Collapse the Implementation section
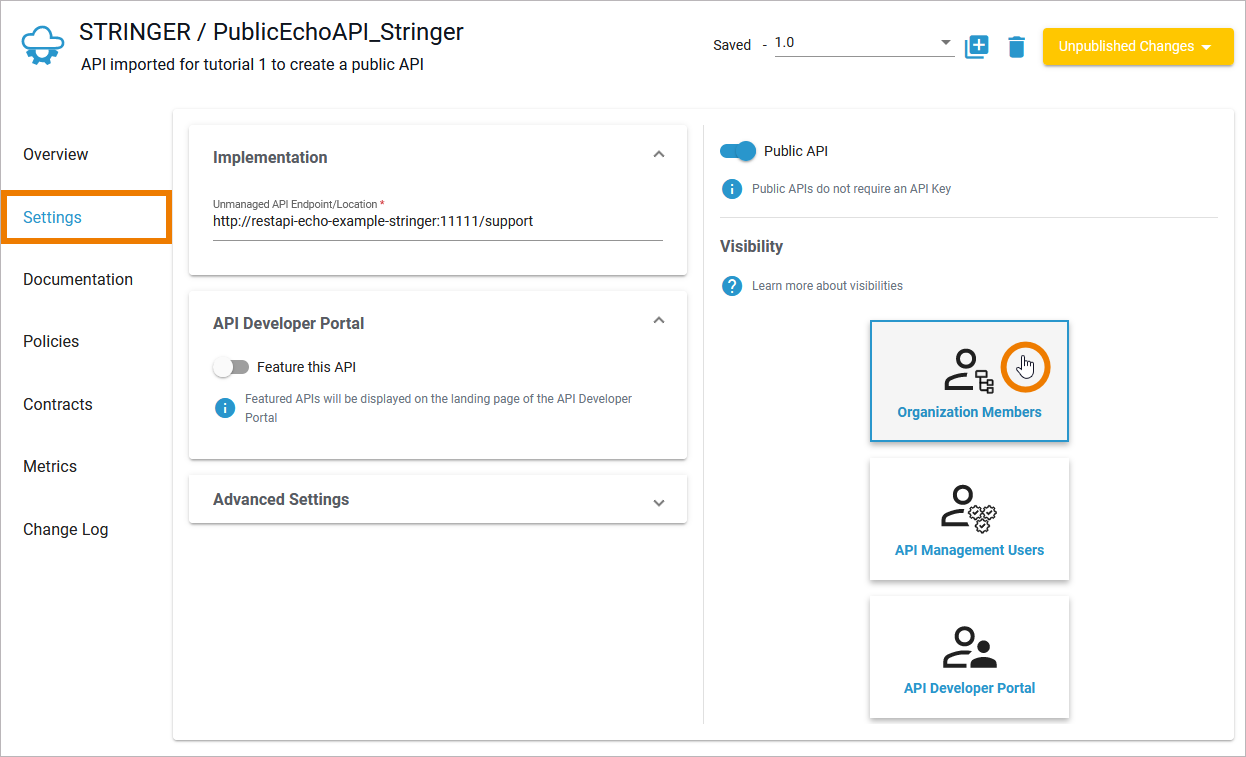Image resolution: width=1246 pixels, height=757 pixels. click(x=658, y=155)
